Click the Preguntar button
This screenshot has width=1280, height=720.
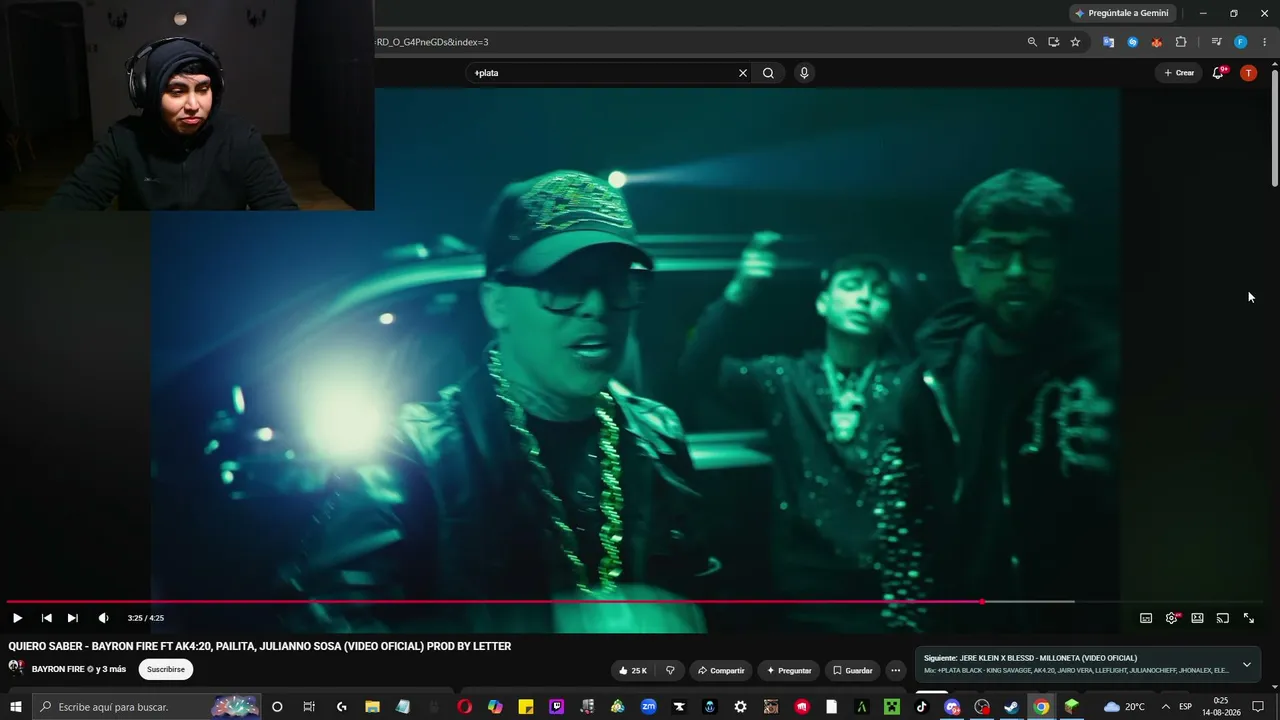788,670
